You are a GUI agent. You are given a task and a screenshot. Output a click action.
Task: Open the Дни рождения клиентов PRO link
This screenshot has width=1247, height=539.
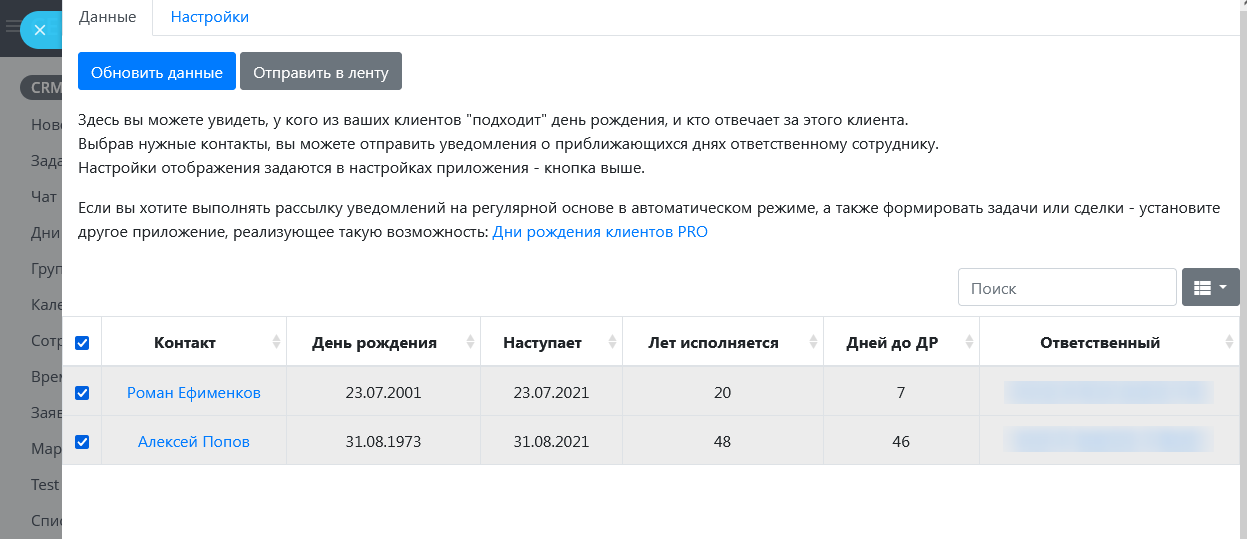coord(600,232)
